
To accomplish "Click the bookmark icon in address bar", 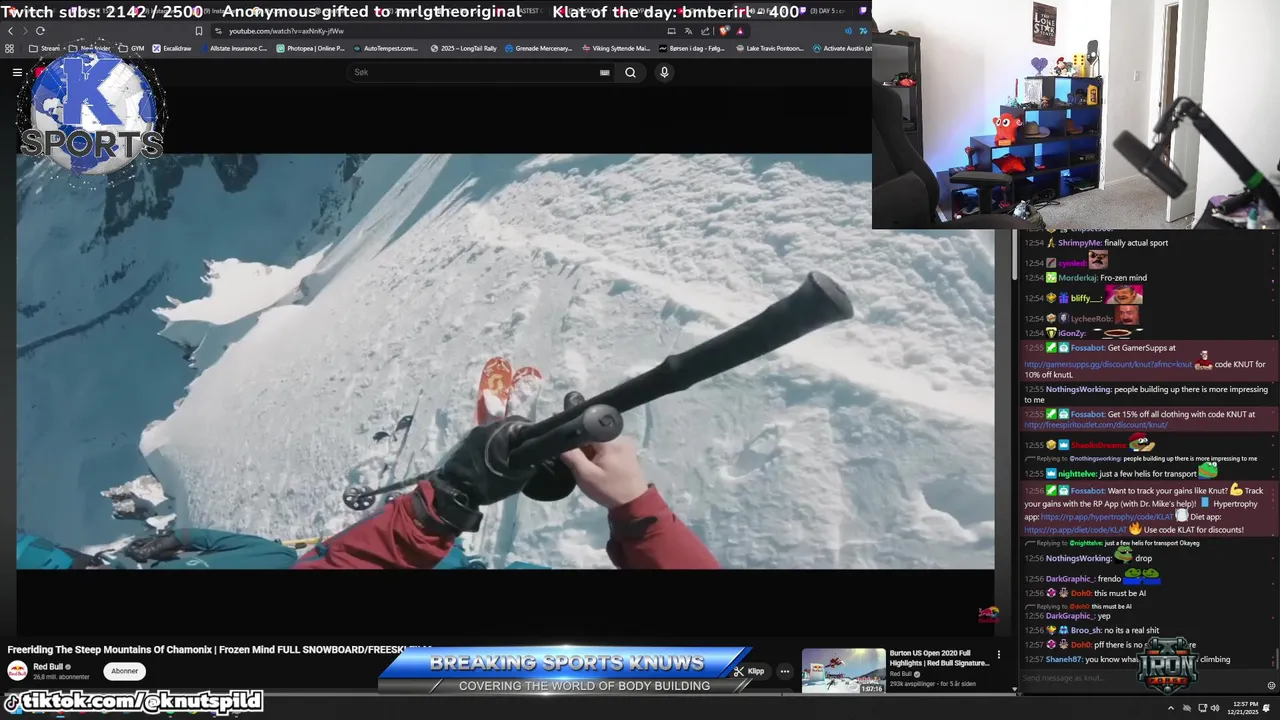I will (x=198, y=31).
